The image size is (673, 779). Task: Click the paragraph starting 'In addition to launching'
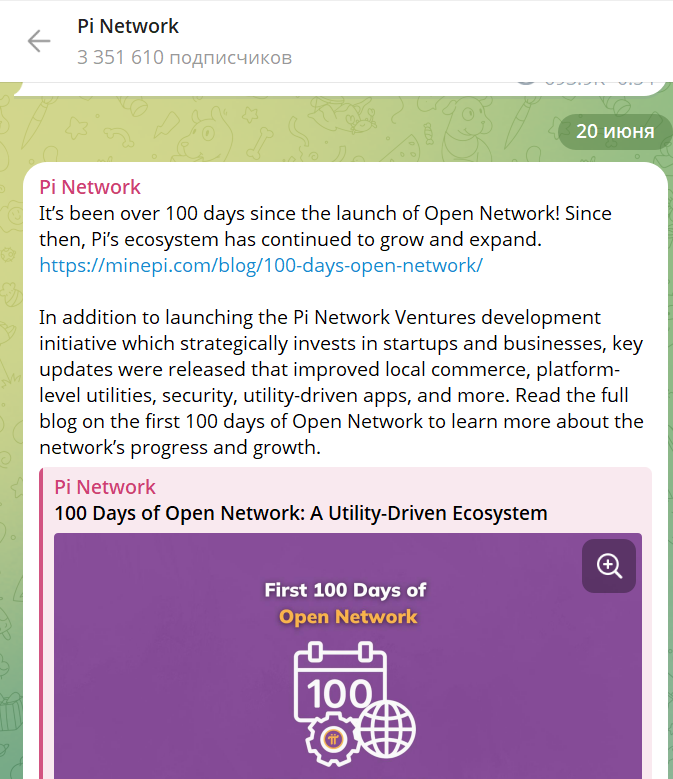(x=341, y=382)
